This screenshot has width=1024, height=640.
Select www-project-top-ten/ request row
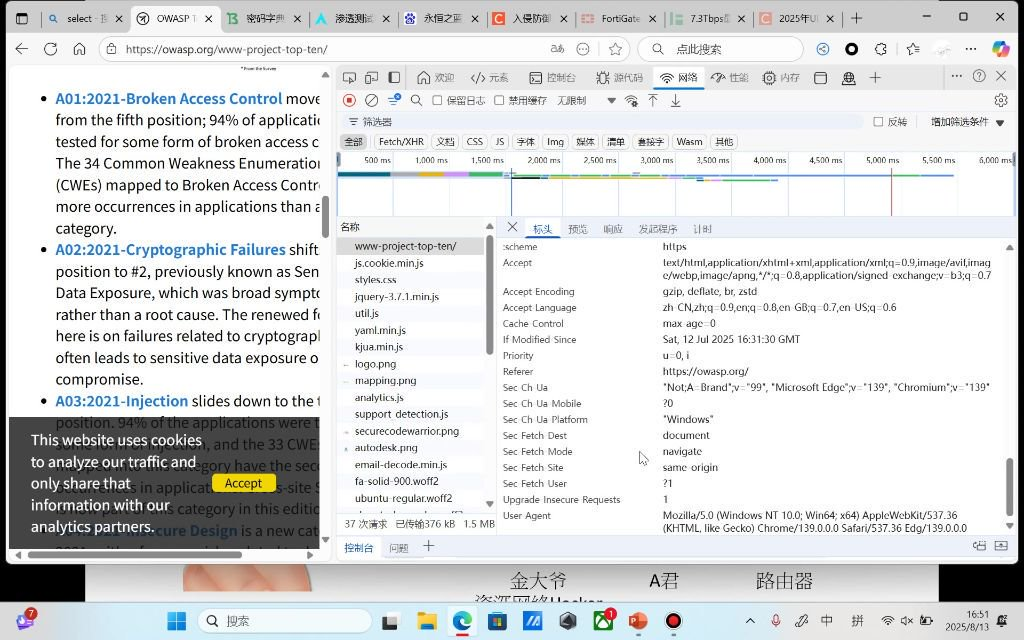[411, 246]
